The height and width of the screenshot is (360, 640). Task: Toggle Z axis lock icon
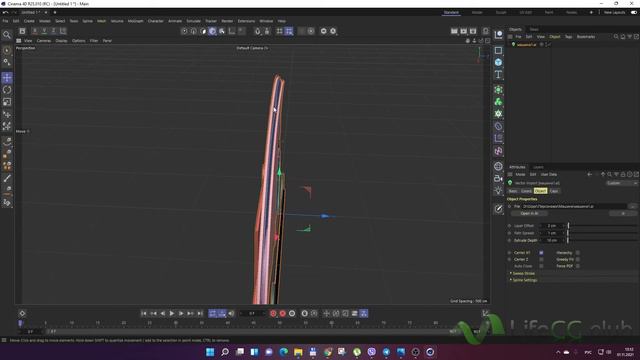(x=54, y=31)
